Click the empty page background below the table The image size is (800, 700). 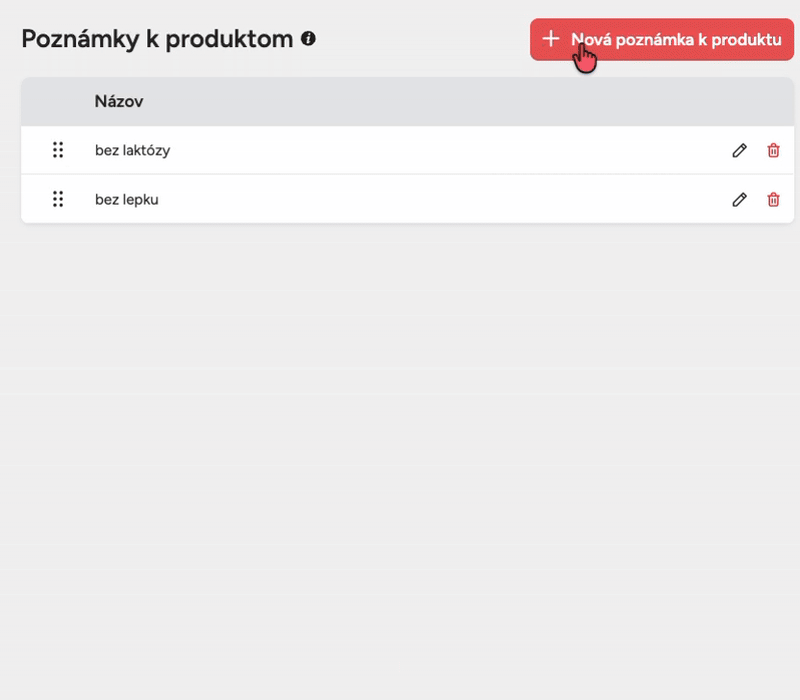[400, 450]
